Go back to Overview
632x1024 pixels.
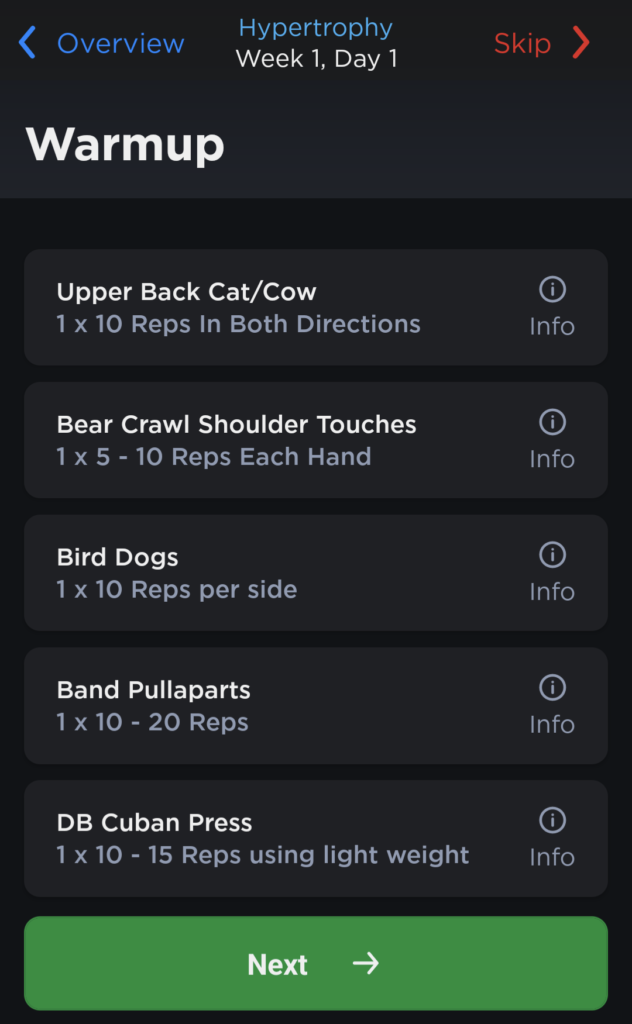tap(120, 44)
